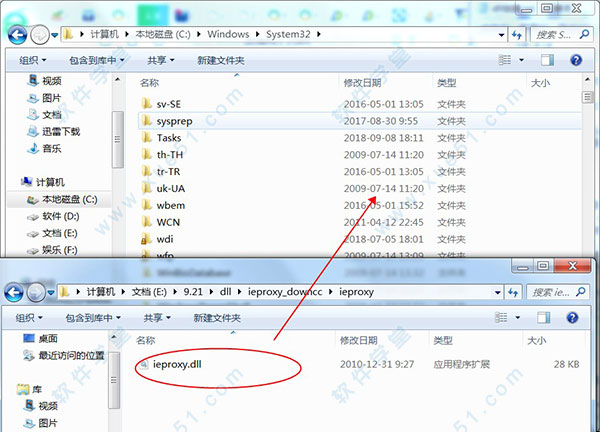Expand the 共享 dropdown in lower window
Viewport: 600px width, 432px height.
tap(157, 316)
